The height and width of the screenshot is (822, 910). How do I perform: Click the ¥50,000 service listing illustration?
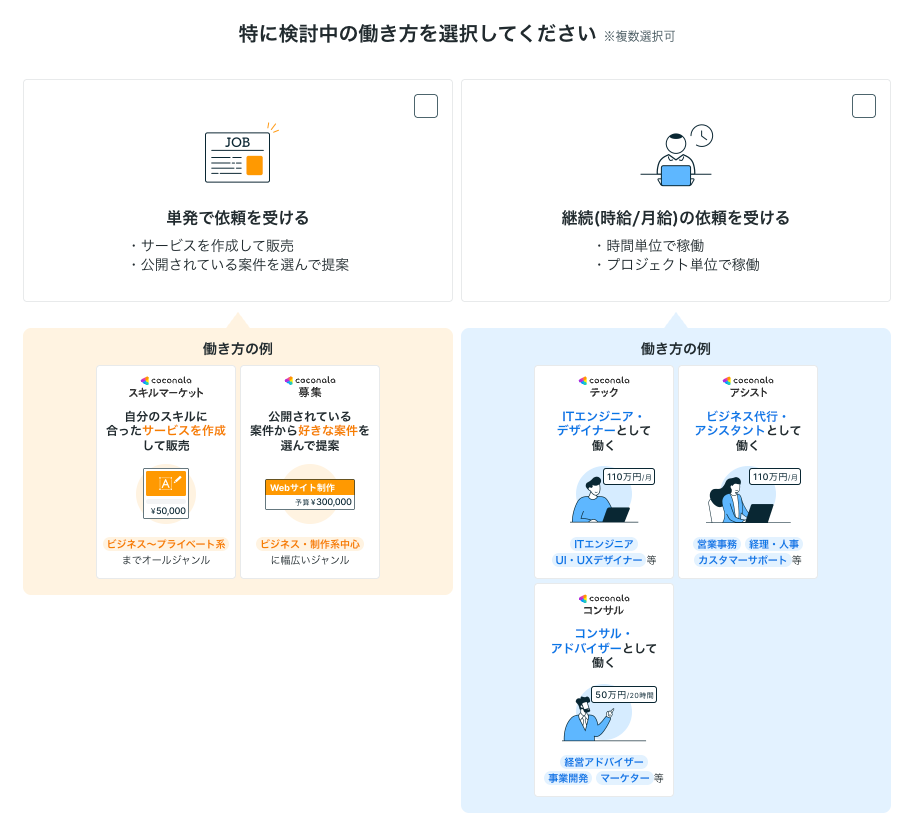[x=166, y=494]
